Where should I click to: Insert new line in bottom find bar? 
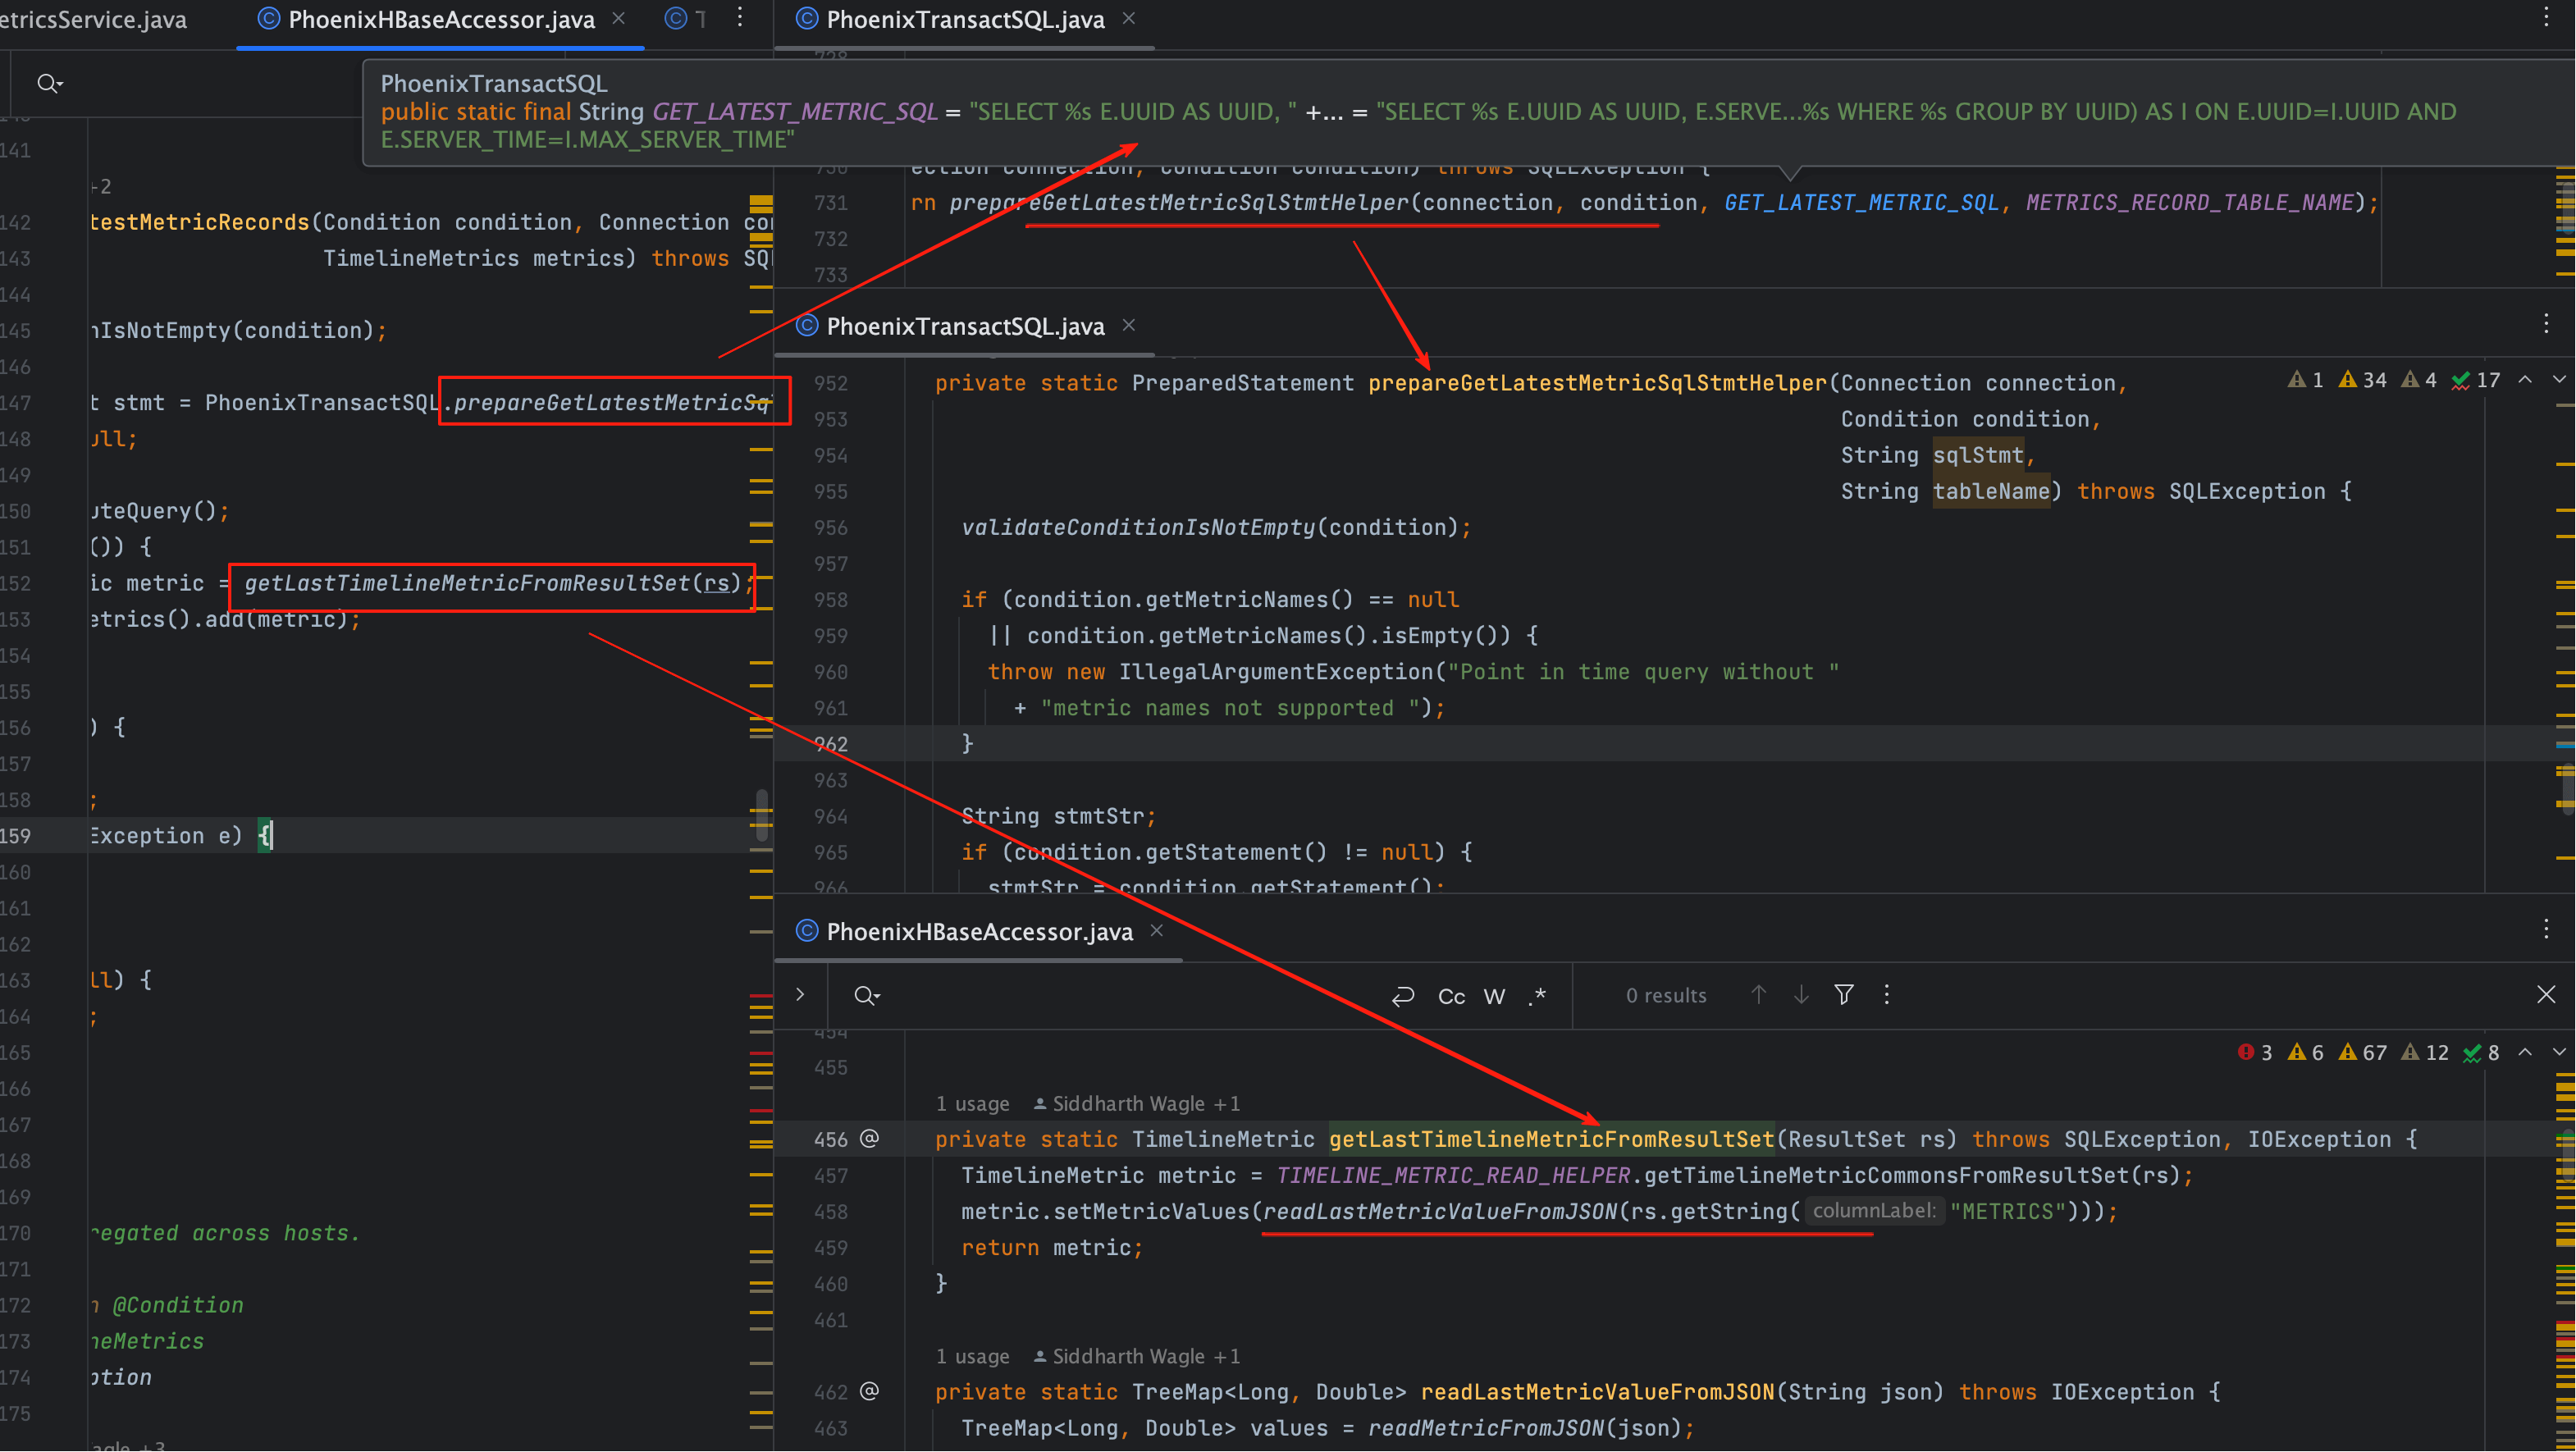tap(1403, 996)
